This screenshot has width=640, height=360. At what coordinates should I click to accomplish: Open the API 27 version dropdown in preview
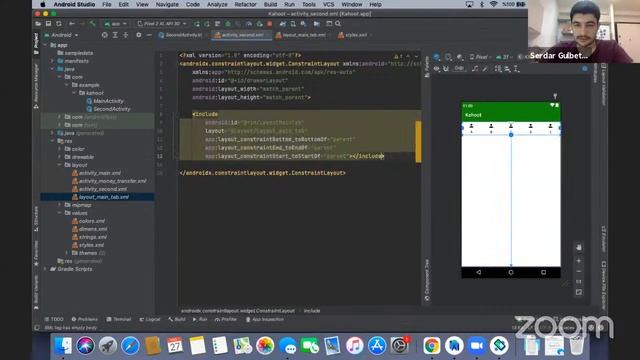click(x=504, y=57)
